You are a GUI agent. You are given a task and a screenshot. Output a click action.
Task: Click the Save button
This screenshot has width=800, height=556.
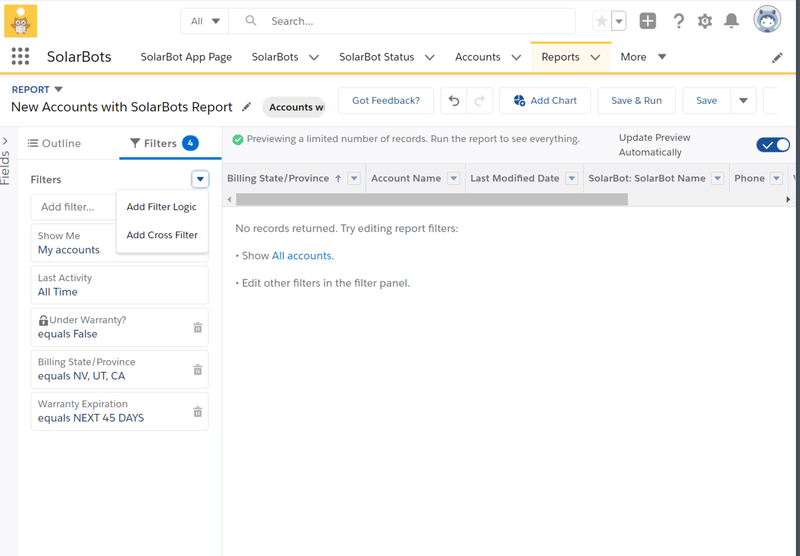[707, 100]
